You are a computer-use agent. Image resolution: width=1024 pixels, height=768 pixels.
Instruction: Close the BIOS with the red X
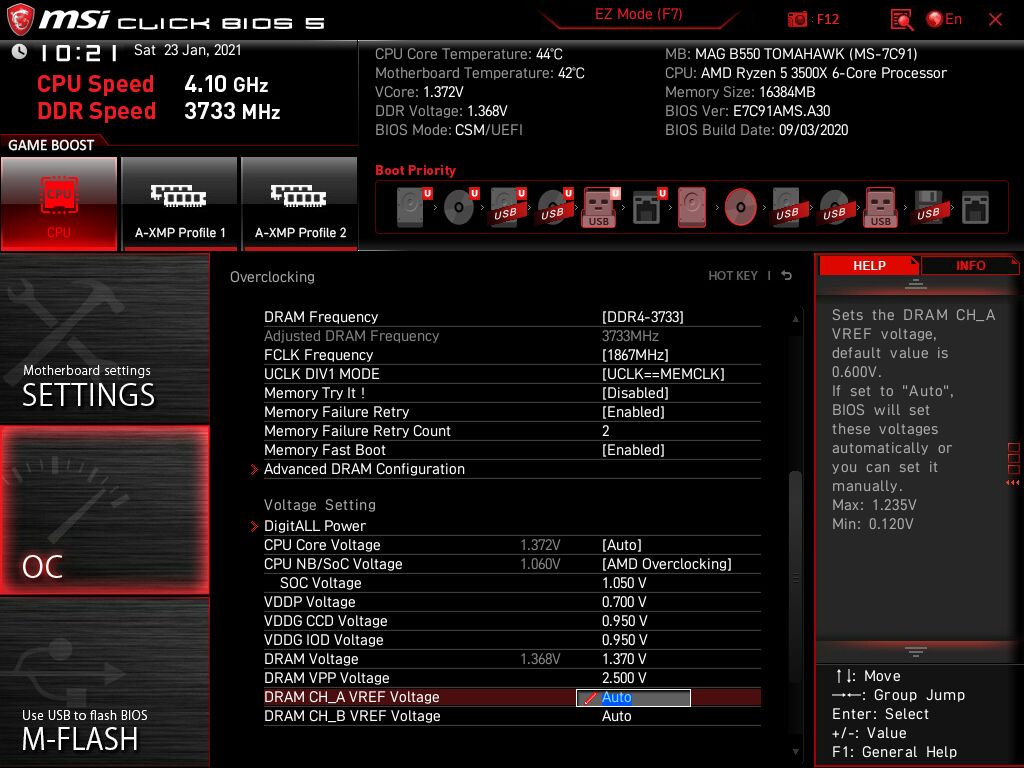click(995, 20)
